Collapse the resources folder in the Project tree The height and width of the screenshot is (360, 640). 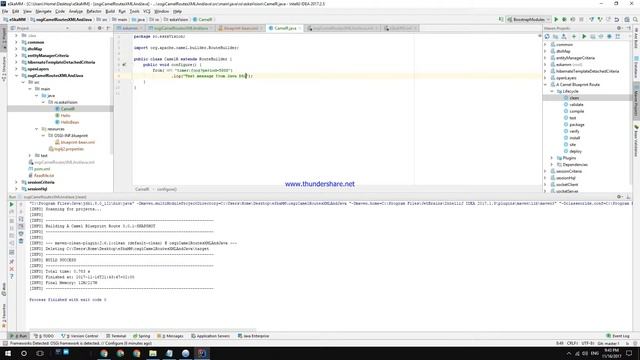(36, 129)
